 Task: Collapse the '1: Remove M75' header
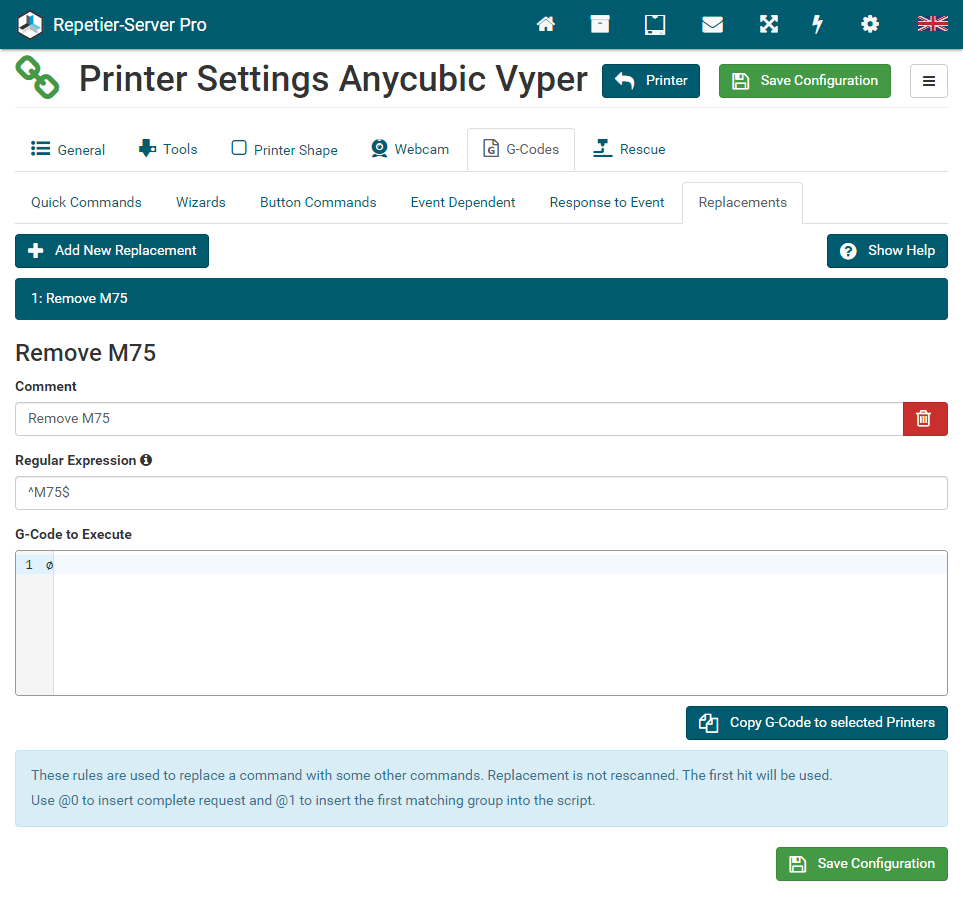pos(481,299)
